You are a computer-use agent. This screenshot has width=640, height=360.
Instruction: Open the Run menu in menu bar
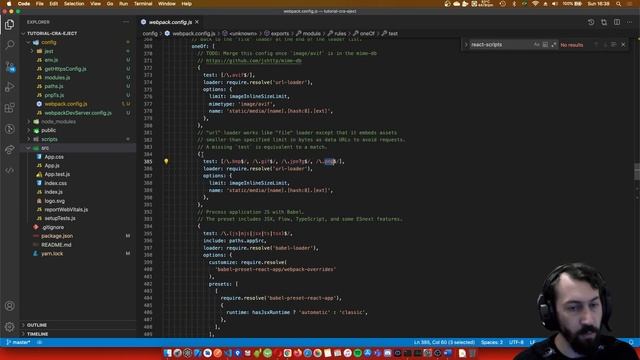(123, 4)
